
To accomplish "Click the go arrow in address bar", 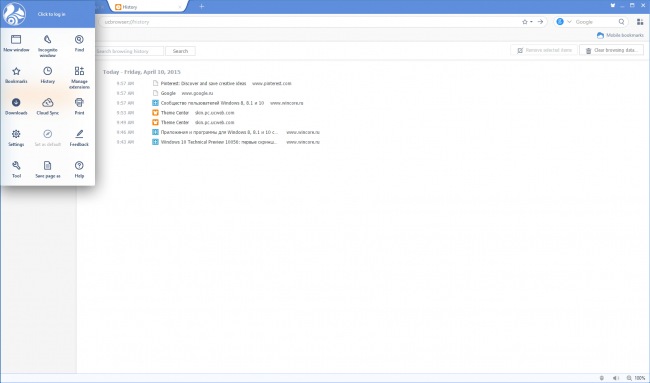I will click(540, 22).
